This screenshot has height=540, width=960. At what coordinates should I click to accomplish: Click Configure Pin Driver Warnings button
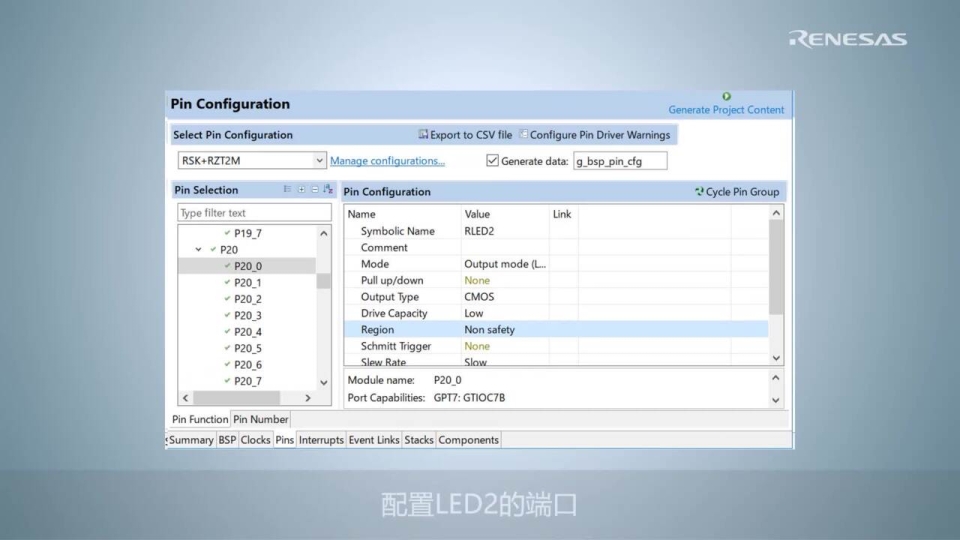click(594, 135)
